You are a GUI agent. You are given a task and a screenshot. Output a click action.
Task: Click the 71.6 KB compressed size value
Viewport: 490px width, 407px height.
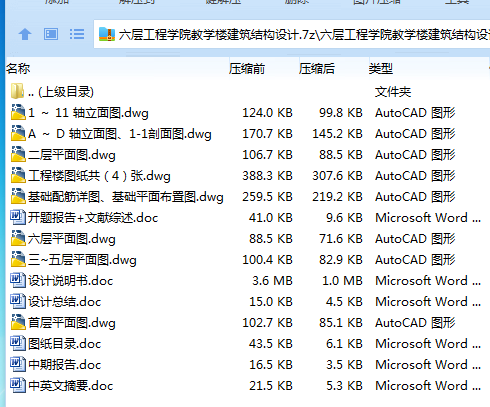point(341,239)
